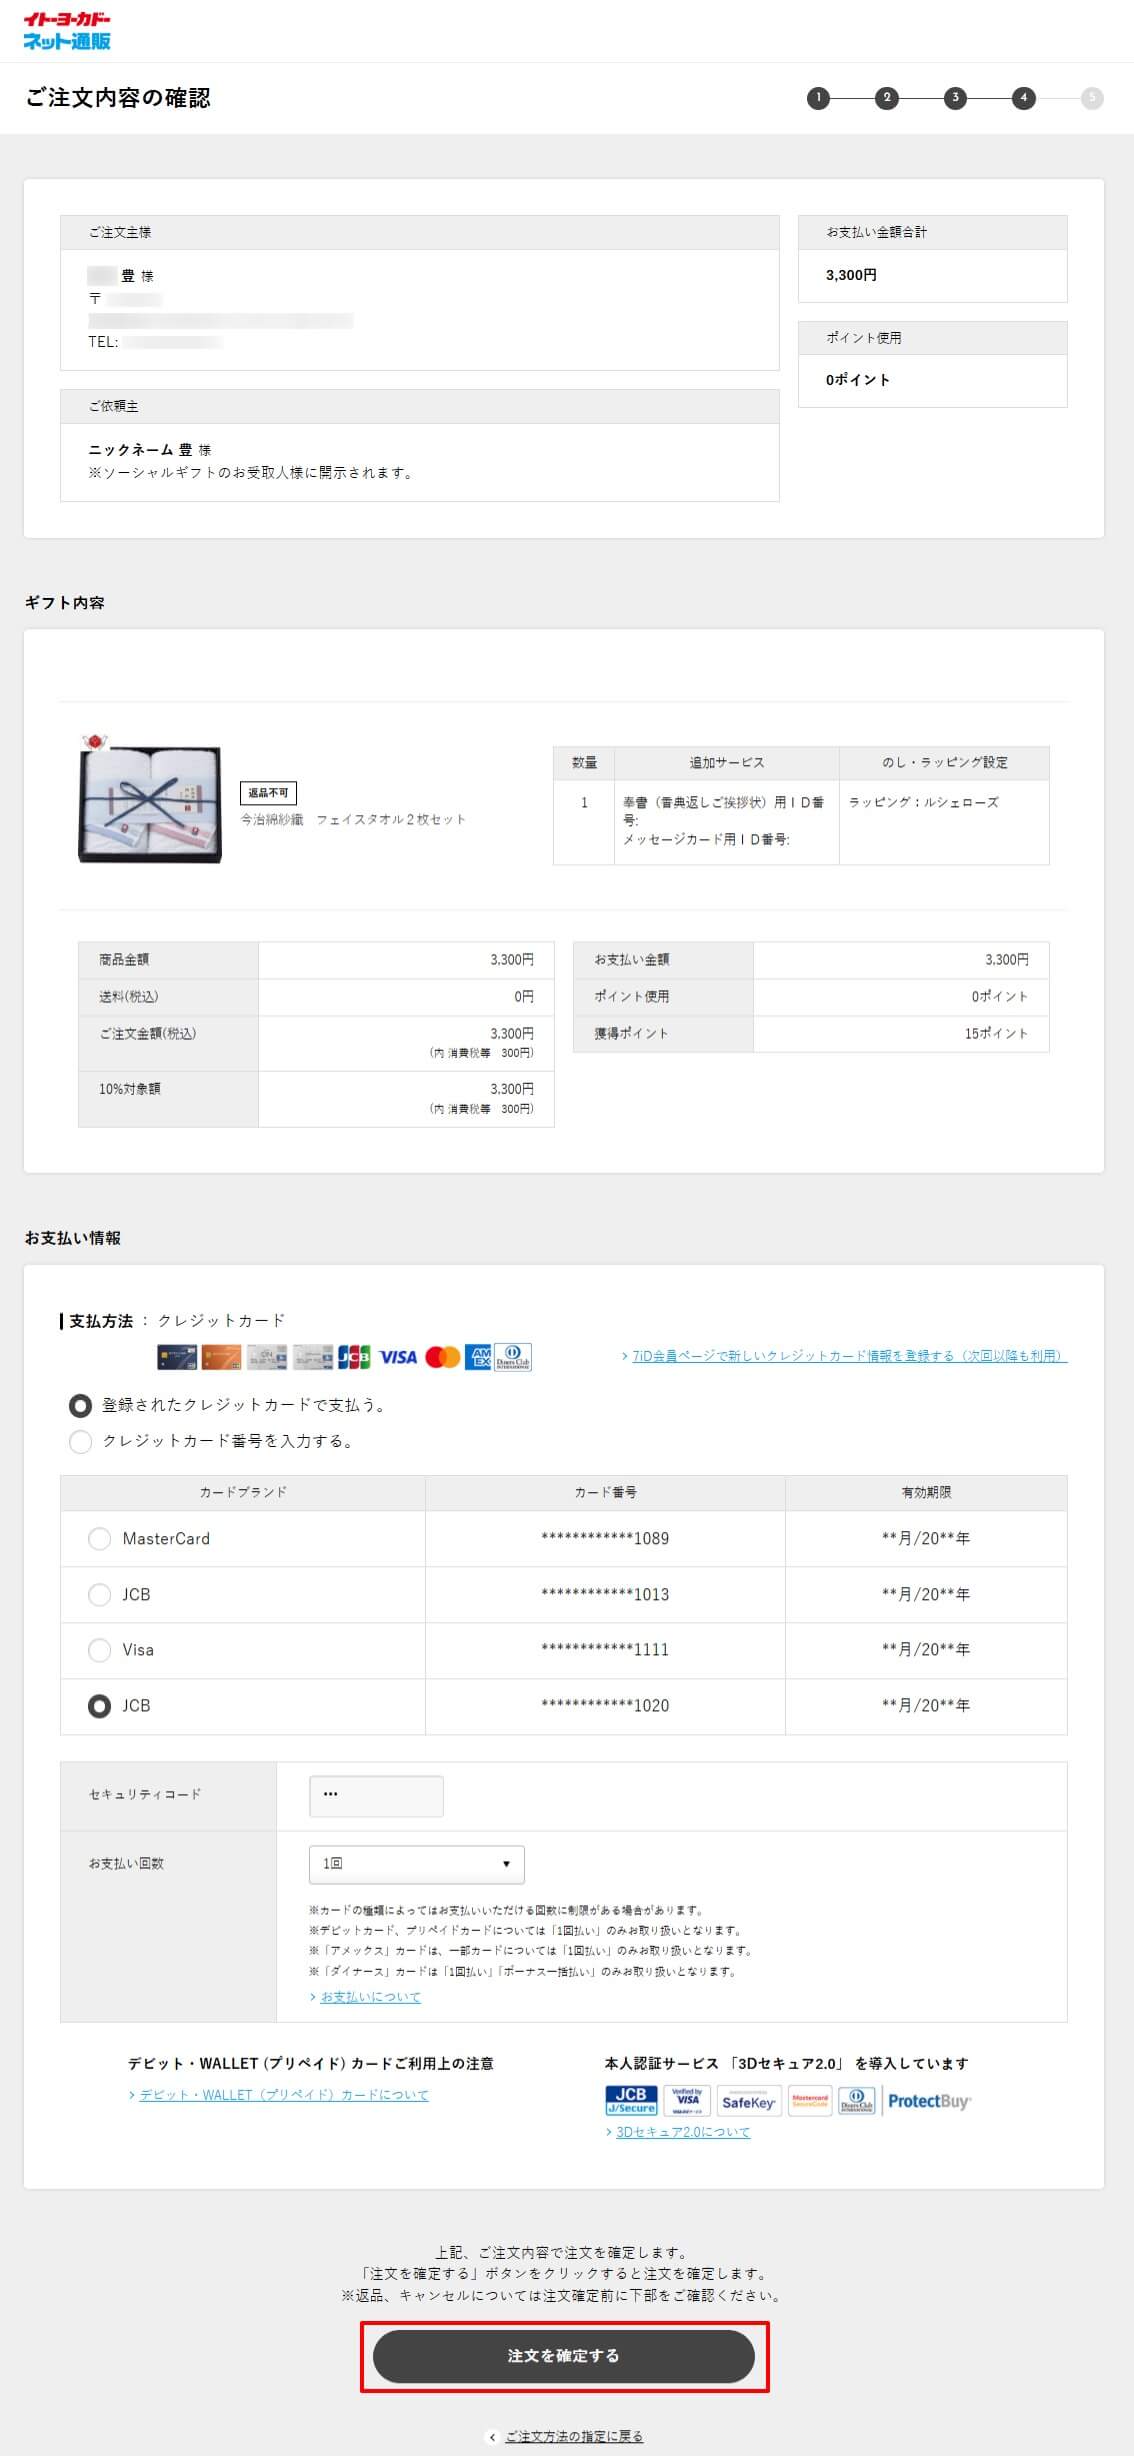Choose the MasterCard ending in 1089
Viewport: 1134px width, 2456px height.
(99, 1539)
